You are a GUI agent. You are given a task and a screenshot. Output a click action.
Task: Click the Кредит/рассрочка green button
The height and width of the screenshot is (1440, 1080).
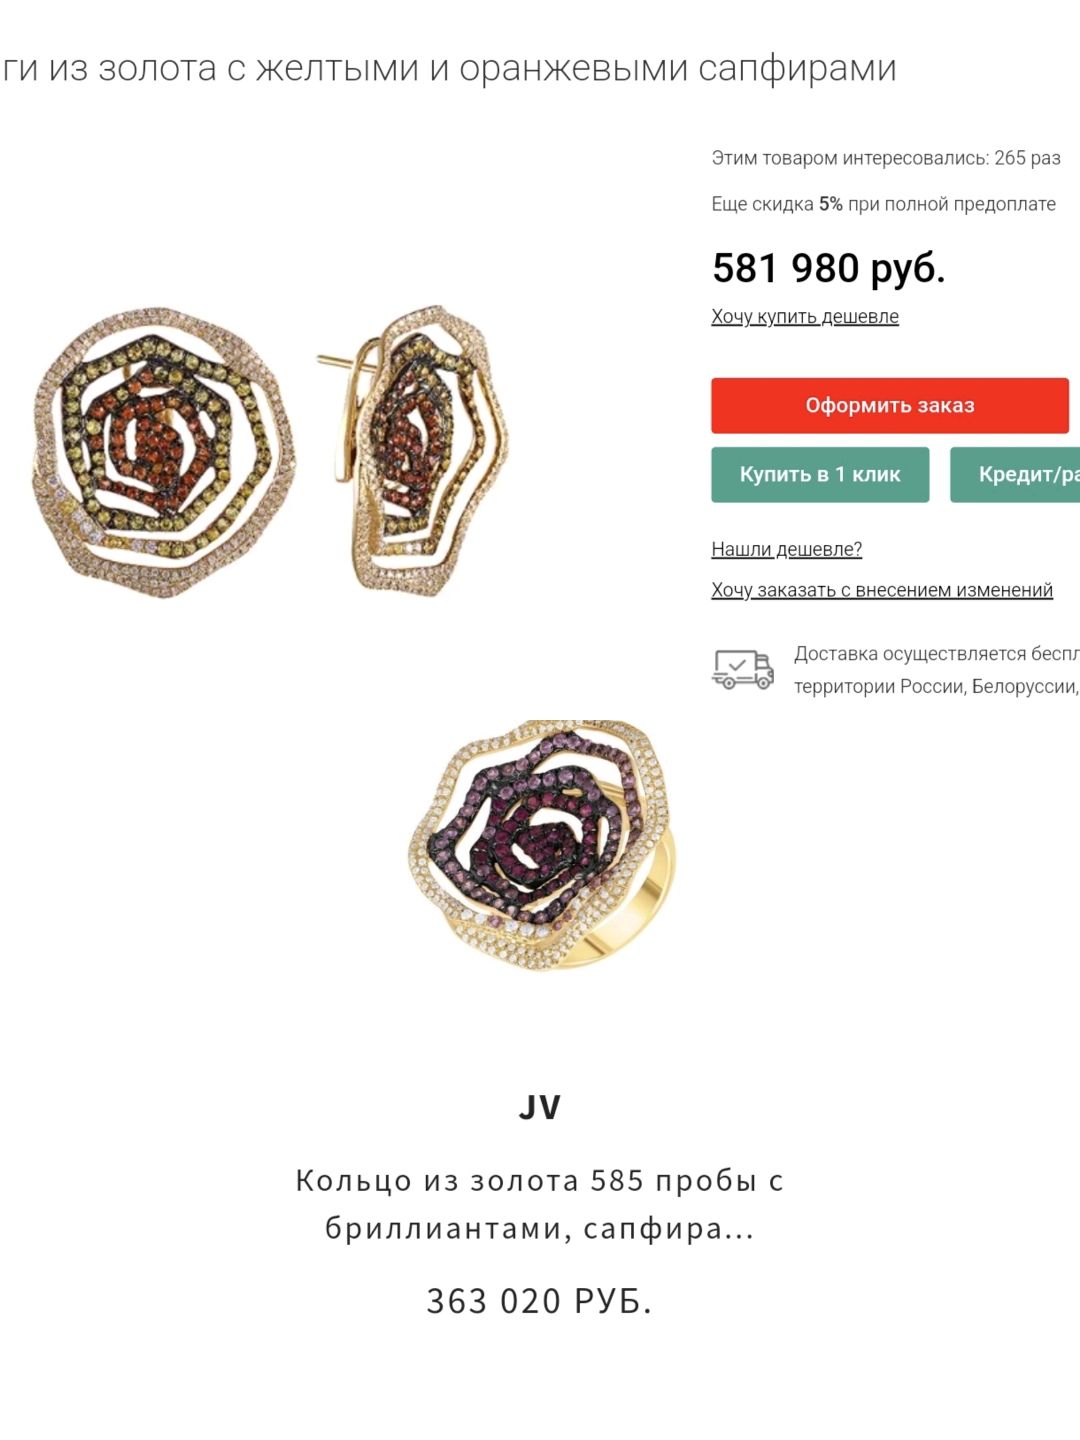click(x=1015, y=474)
